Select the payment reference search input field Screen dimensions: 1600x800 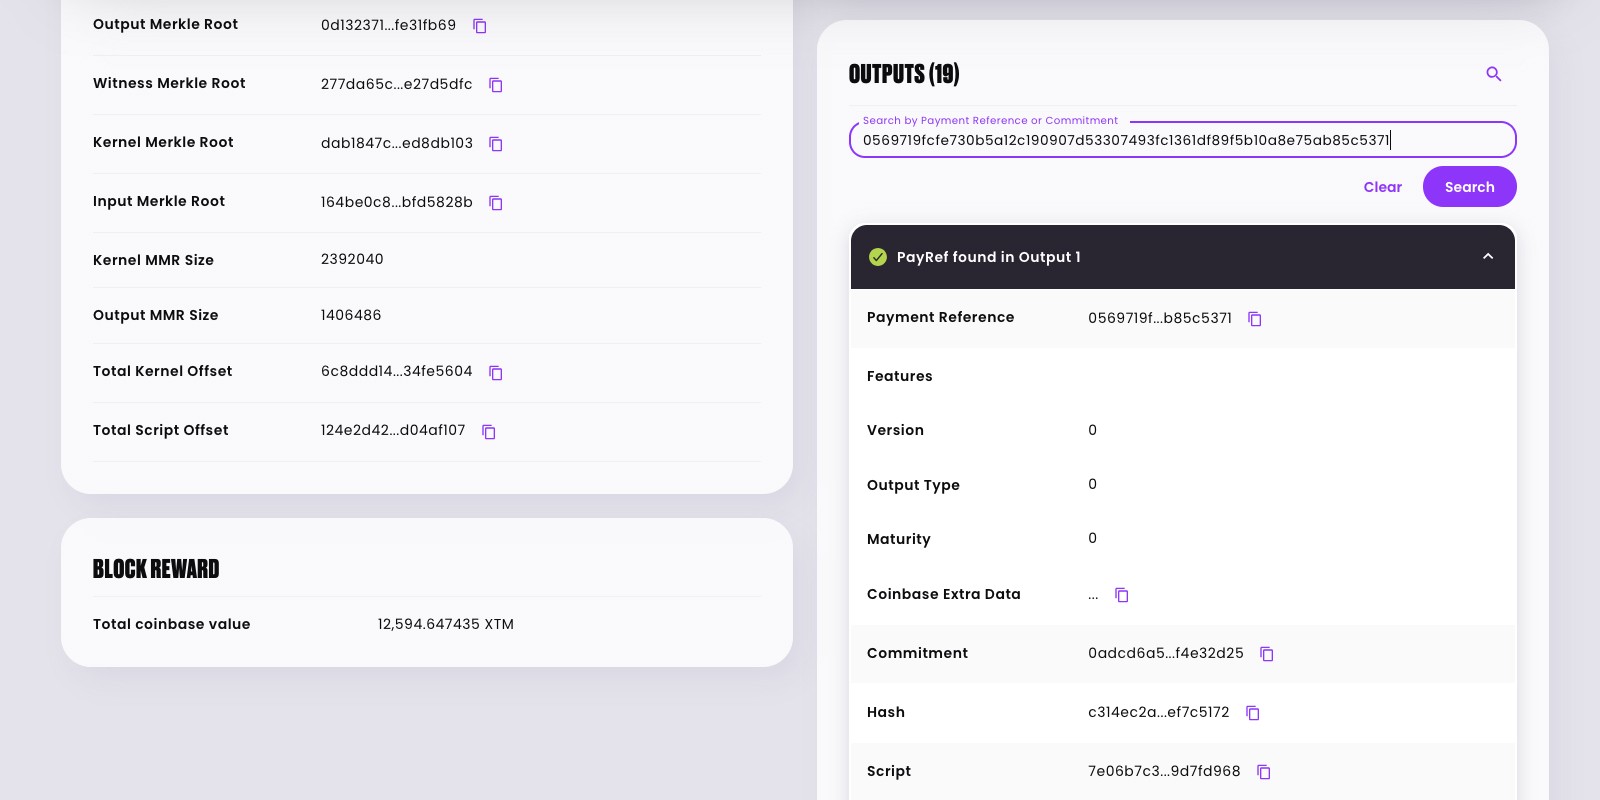pos(1182,139)
